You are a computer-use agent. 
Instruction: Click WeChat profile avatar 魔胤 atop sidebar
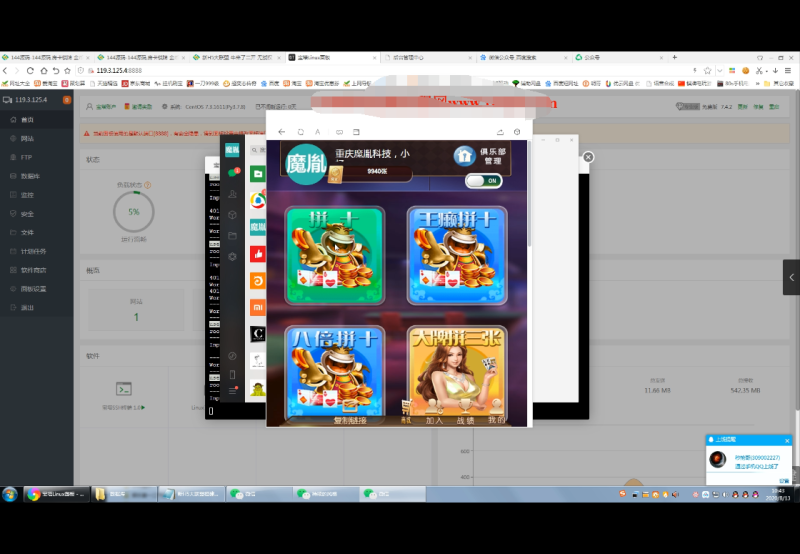point(232,149)
